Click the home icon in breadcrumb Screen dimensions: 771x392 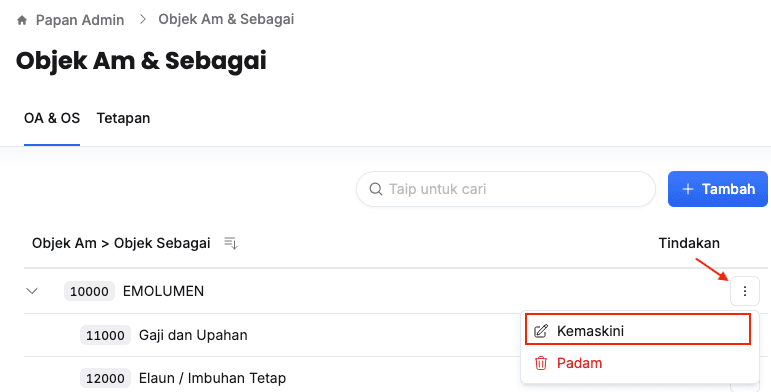(22, 20)
